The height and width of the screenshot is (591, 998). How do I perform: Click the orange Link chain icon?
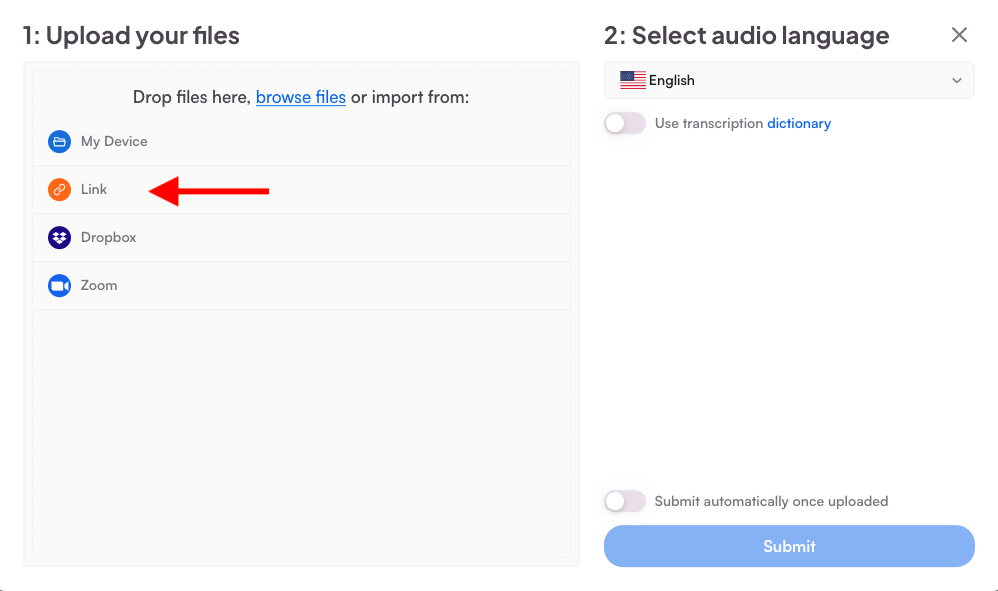click(x=59, y=189)
